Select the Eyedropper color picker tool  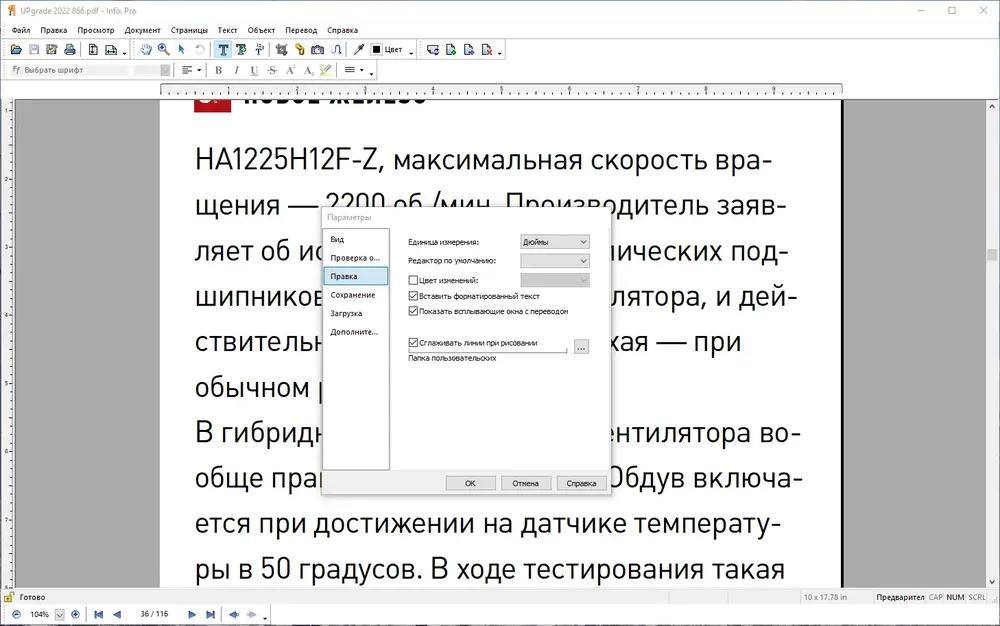click(358, 50)
